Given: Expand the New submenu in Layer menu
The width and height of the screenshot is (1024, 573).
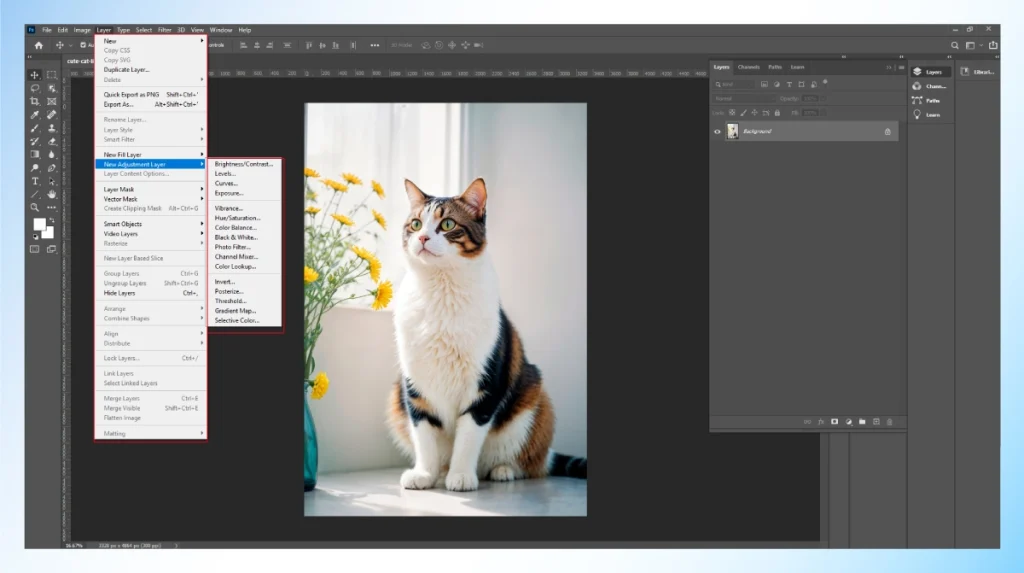Looking at the screenshot, I should click(151, 41).
